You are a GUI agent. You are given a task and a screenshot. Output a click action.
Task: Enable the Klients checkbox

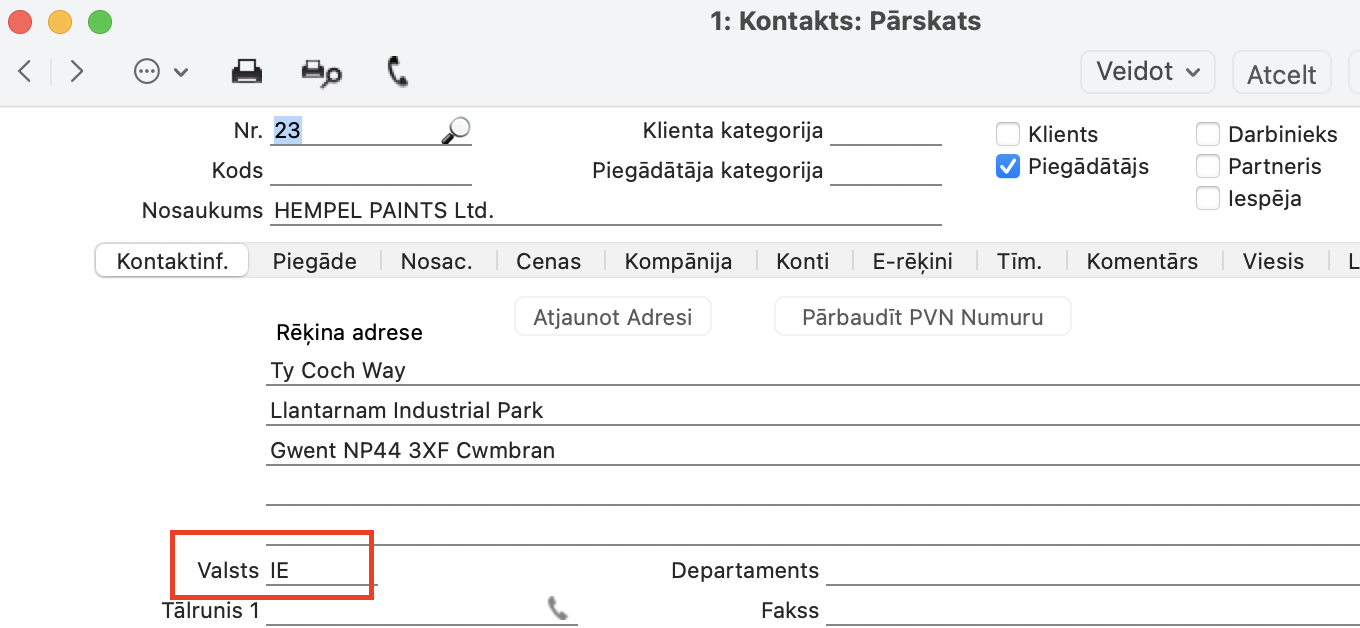pos(1008,135)
